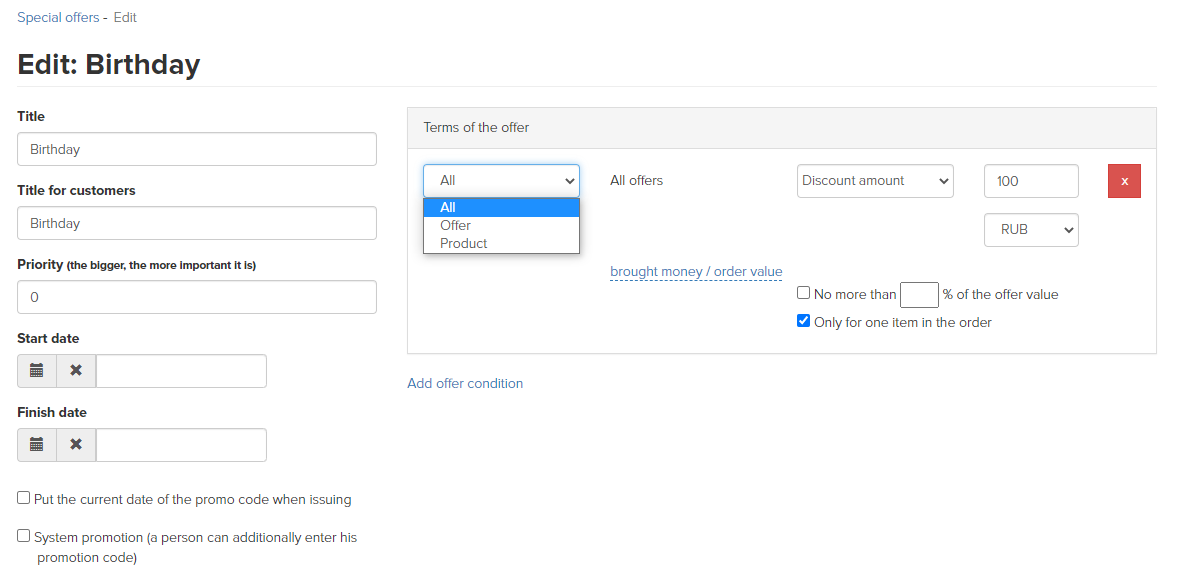Screen dimensions: 1178x570
Task: Click the 'Title for customers' text field
Action: 197,223
